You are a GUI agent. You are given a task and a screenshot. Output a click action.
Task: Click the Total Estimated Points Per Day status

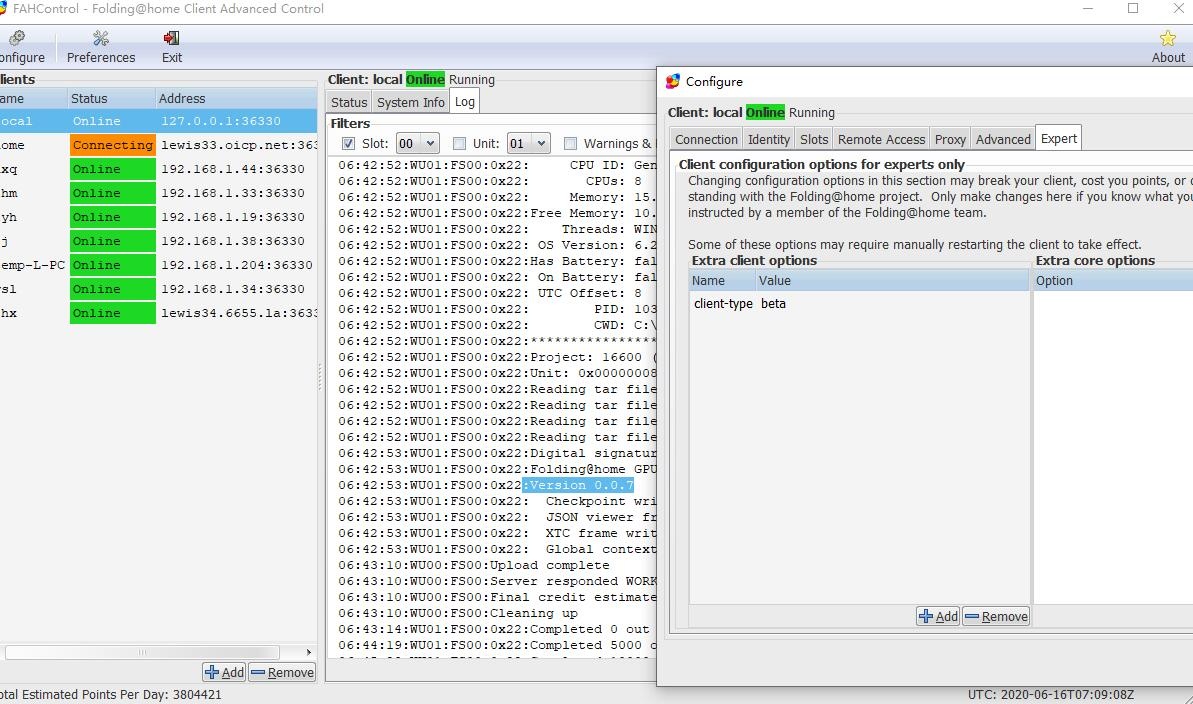click(x=110, y=694)
